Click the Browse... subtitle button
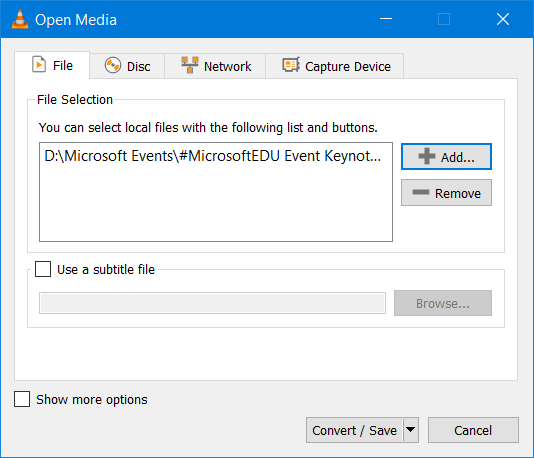The height and width of the screenshot is (458, 534). (x=443, y=303)
